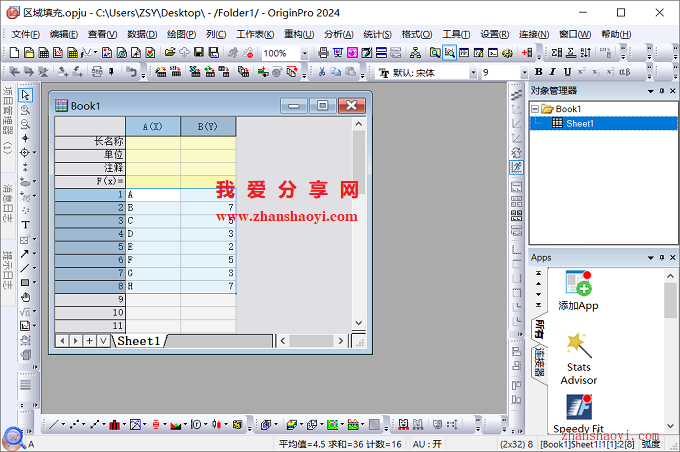Toggle superscript x² formatting
This screenshot has width=680, height=452.
582,72
